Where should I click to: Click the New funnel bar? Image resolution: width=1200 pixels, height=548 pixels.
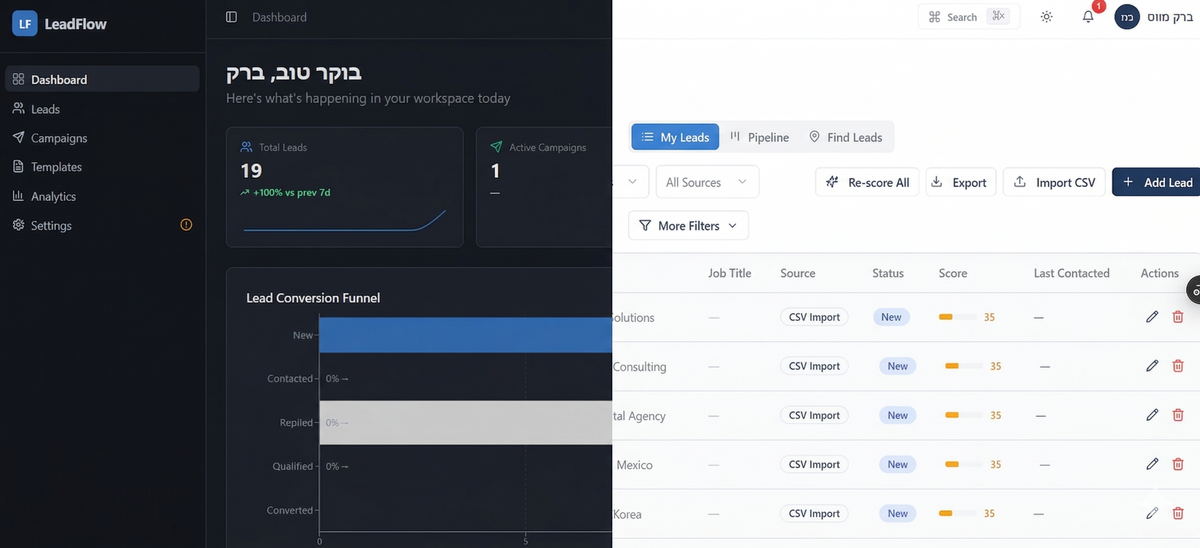click(465, 335)
